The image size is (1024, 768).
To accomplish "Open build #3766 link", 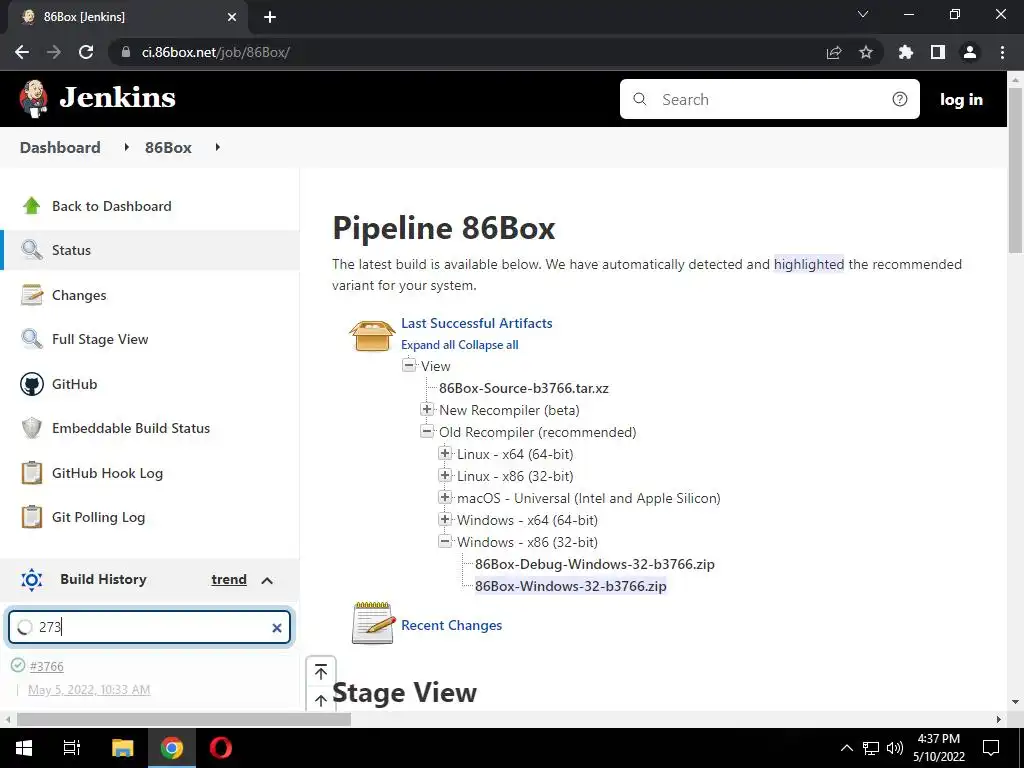I will [x=46, y=666].
